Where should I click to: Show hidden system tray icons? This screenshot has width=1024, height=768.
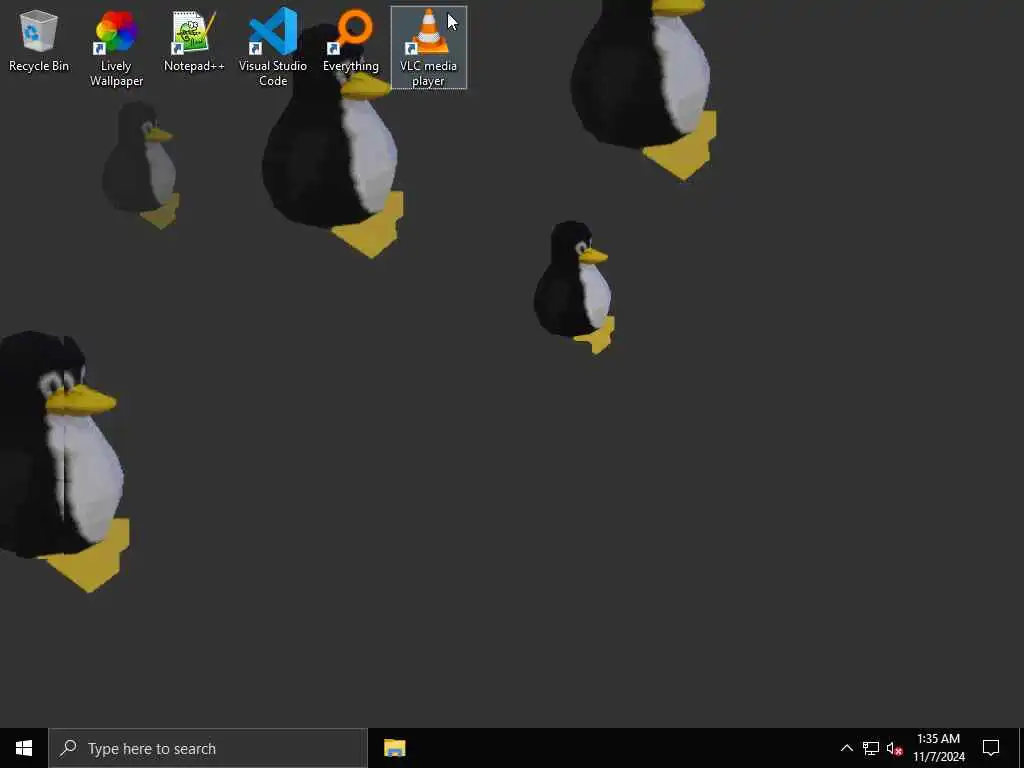[x=846, y=748]
